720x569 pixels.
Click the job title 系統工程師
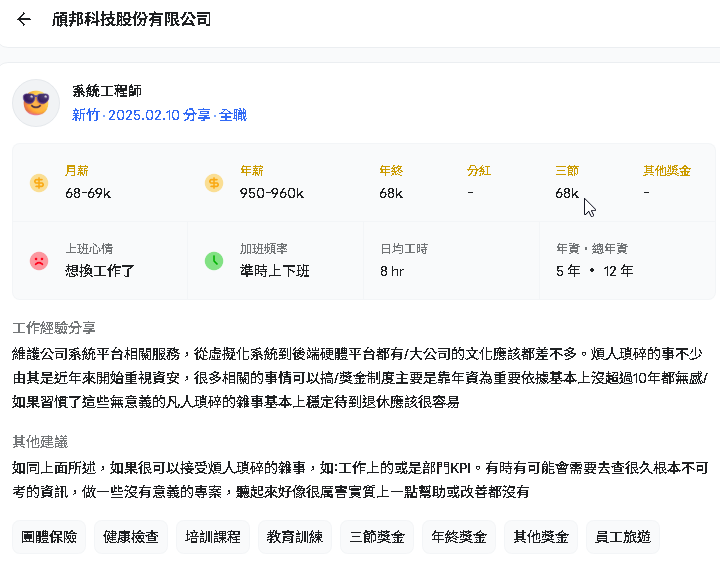point(107,91)
